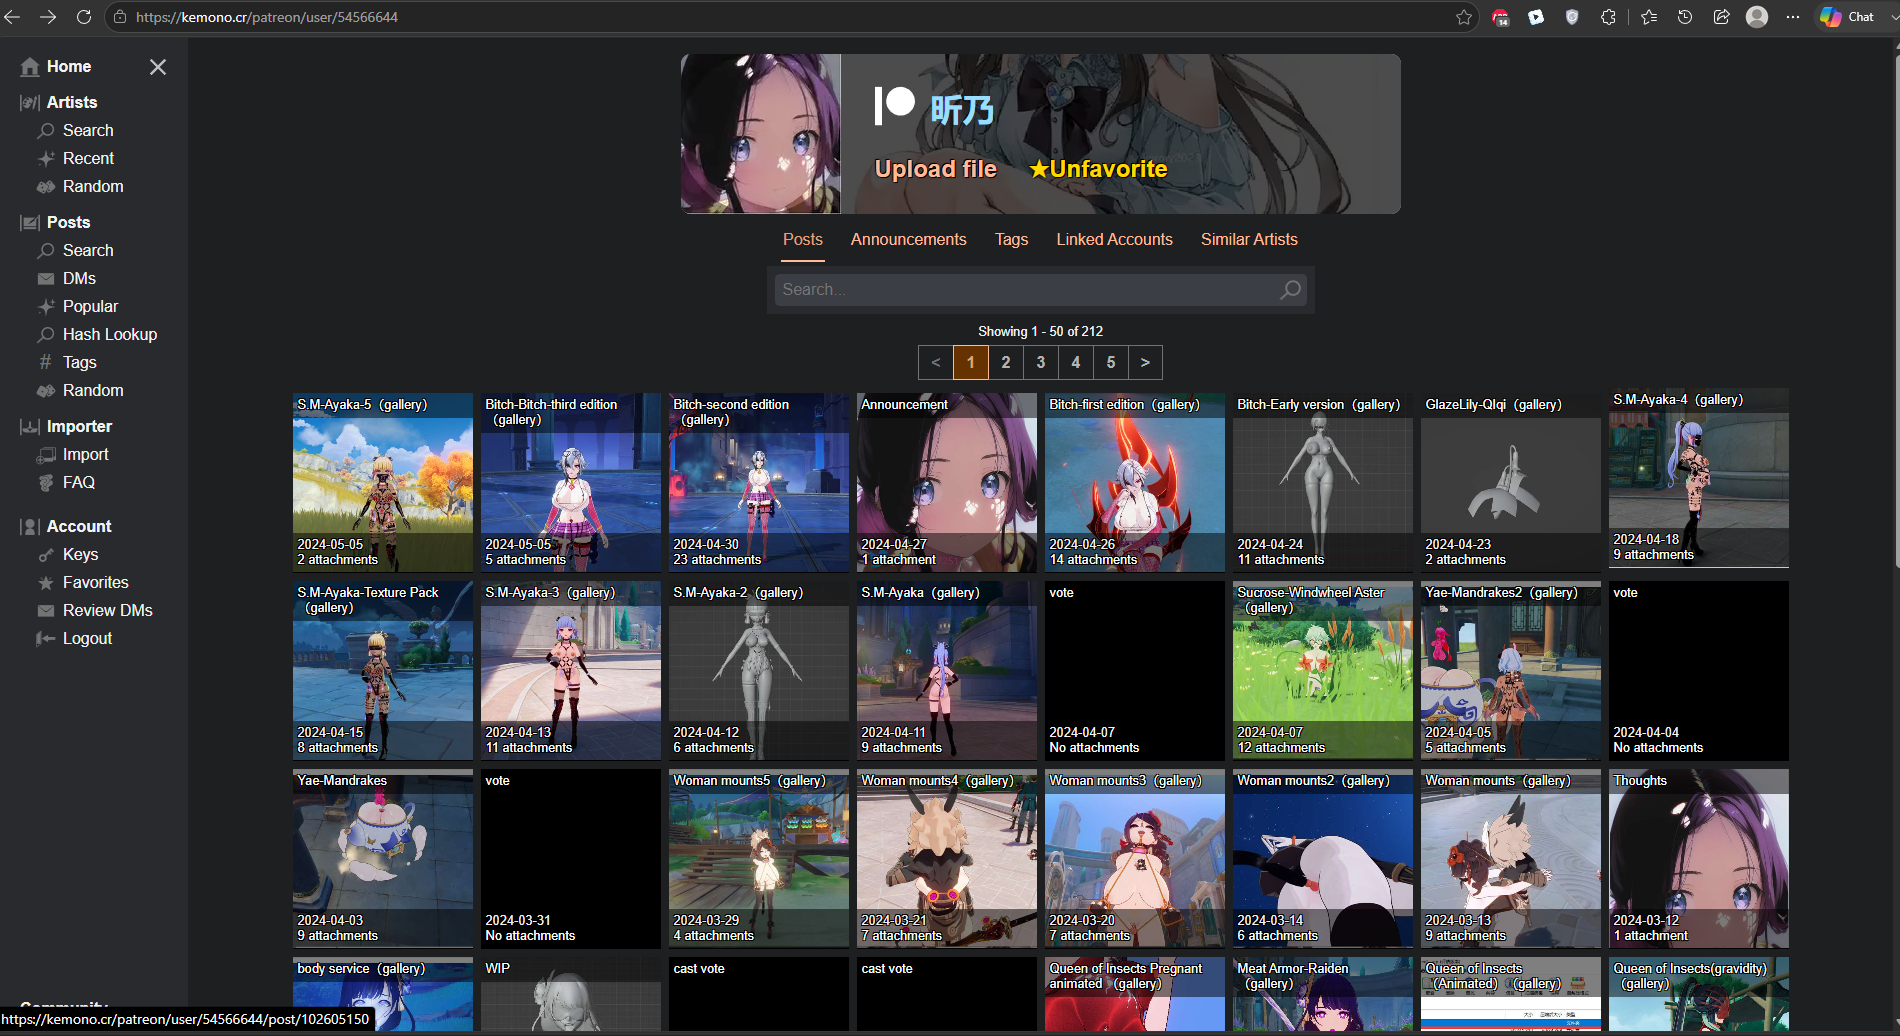Open Search under the Artists section

(88, 130)
